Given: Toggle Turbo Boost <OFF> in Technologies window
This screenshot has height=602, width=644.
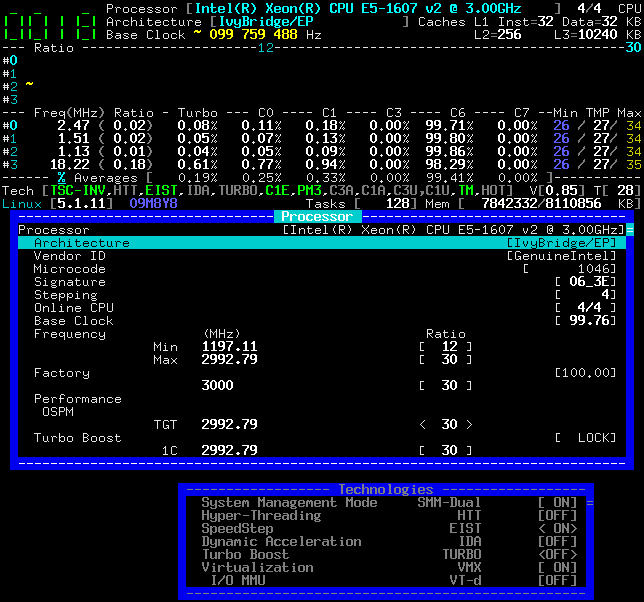Looking at the screenshot, I should 557,554.
